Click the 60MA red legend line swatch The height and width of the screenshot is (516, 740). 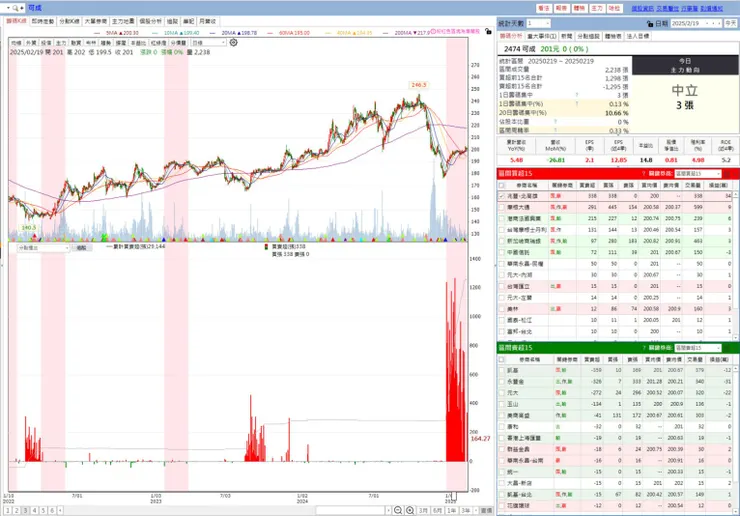tap(270, 33)
